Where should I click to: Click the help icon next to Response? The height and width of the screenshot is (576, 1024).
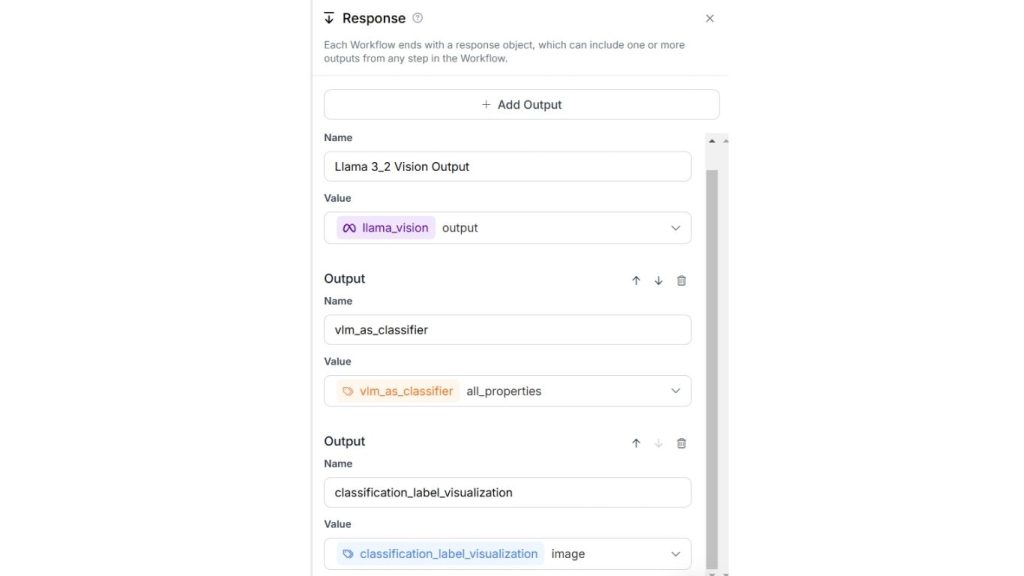click(x=418, y=18)
